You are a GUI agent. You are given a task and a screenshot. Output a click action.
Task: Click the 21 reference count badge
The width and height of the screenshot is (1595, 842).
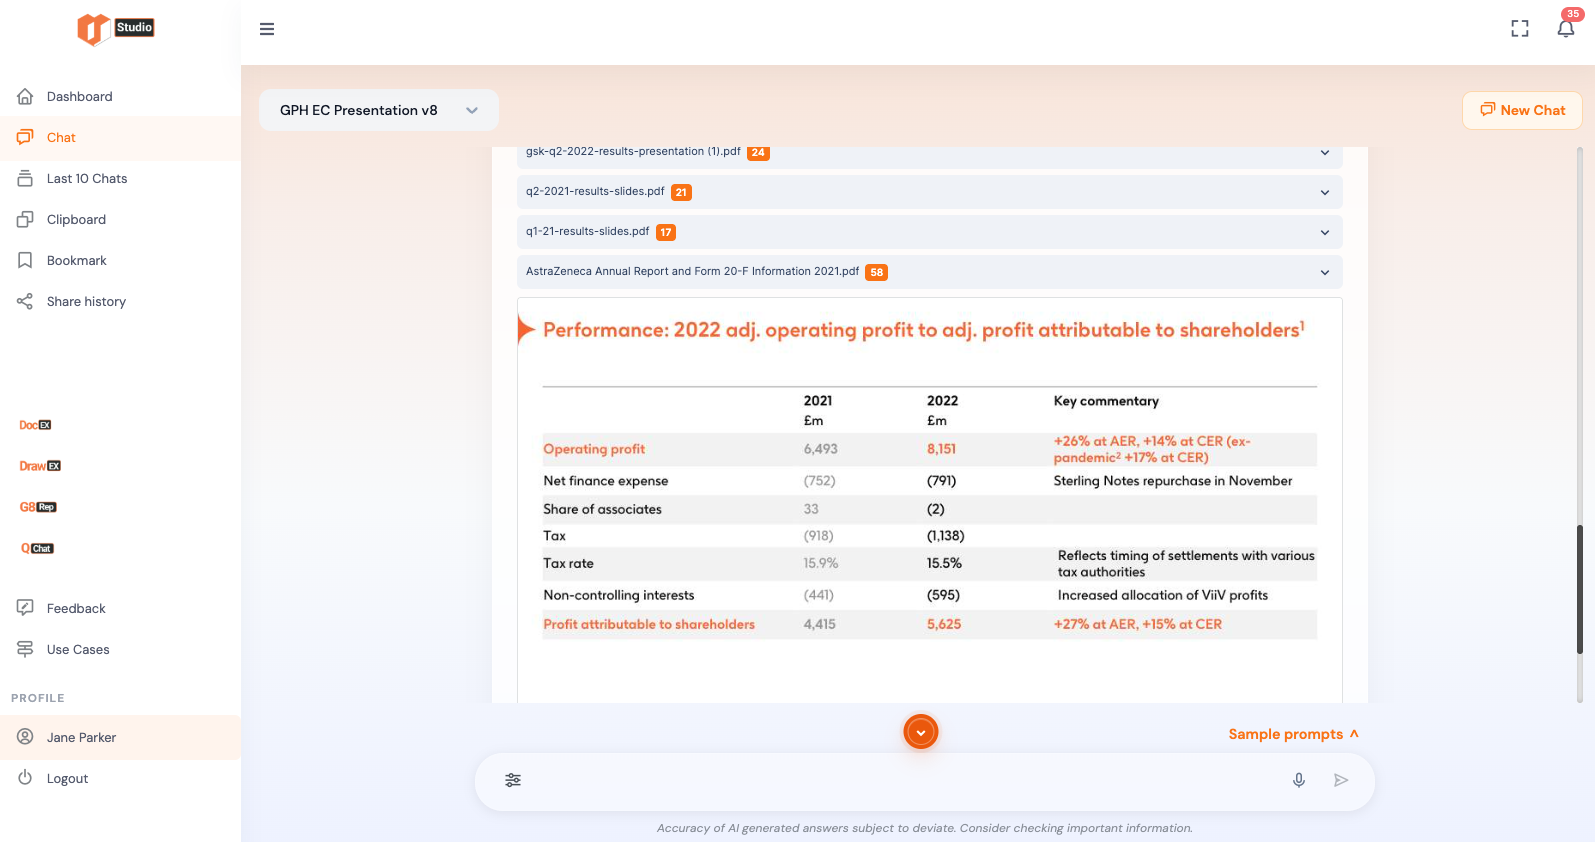point(681,192)
